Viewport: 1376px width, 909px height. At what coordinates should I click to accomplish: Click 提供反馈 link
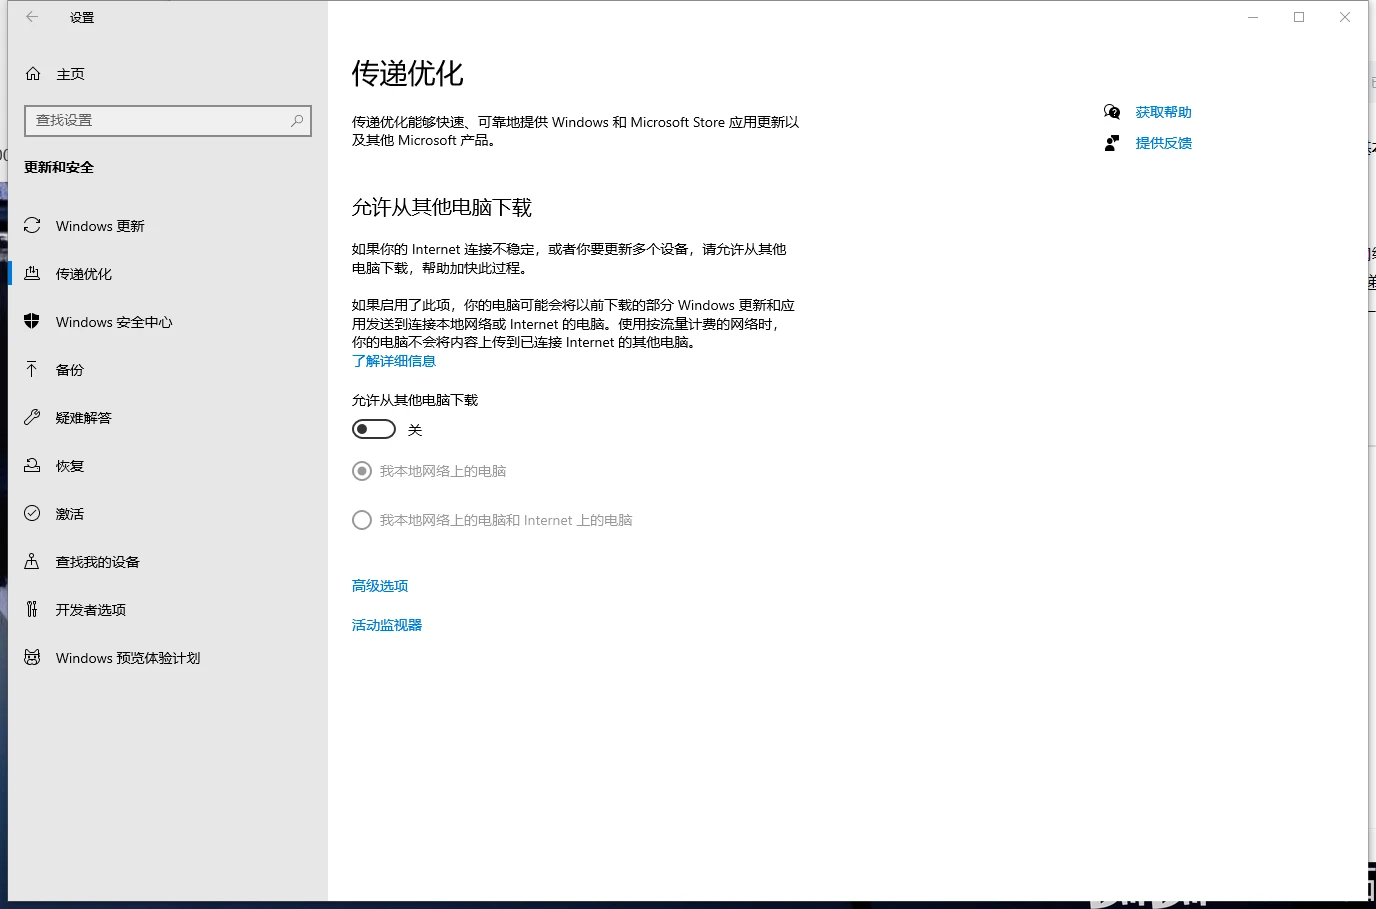coord(1164,143)
